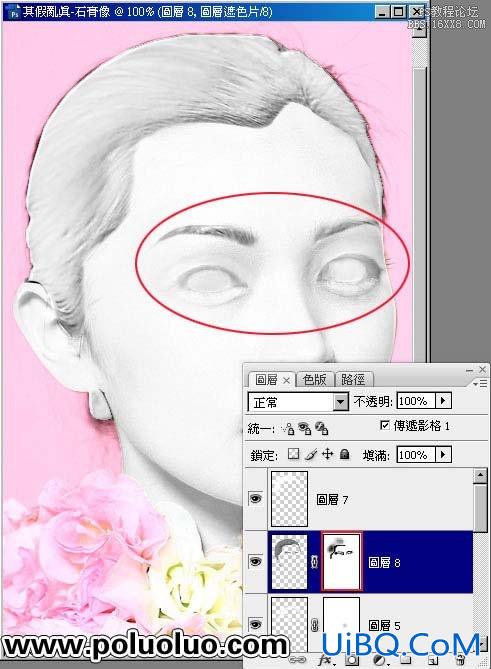Create a new group folder icon
The width and height of the screenshot is (491, 669).
click(405, 660)
